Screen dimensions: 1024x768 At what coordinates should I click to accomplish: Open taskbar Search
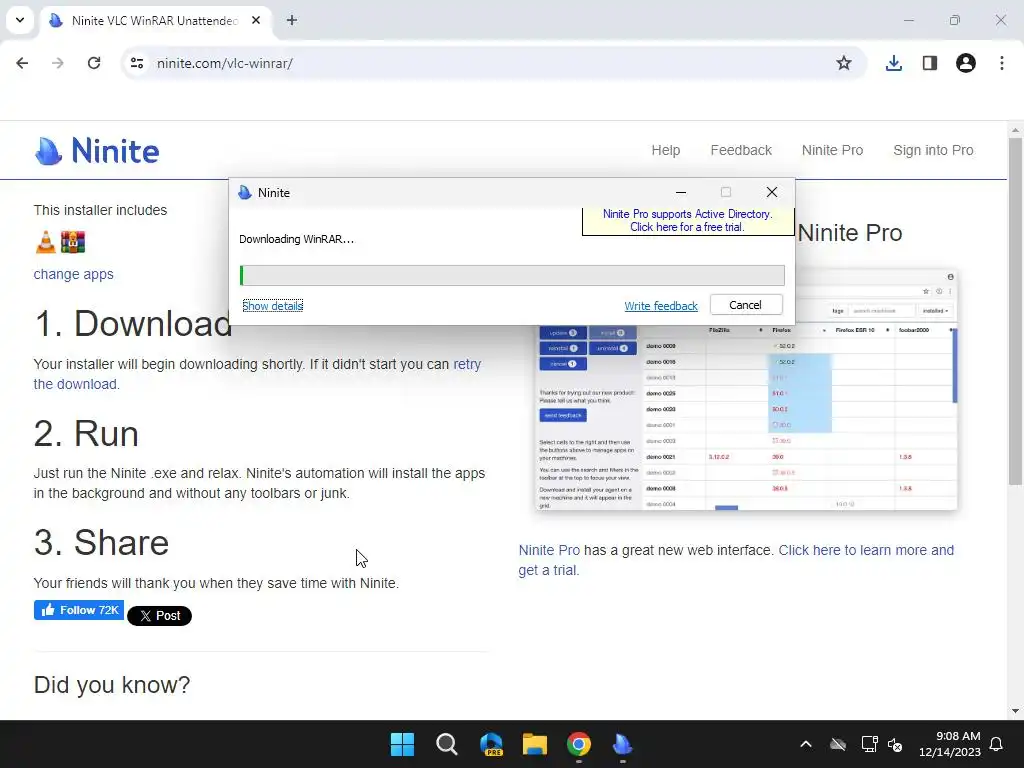[447, 744]
